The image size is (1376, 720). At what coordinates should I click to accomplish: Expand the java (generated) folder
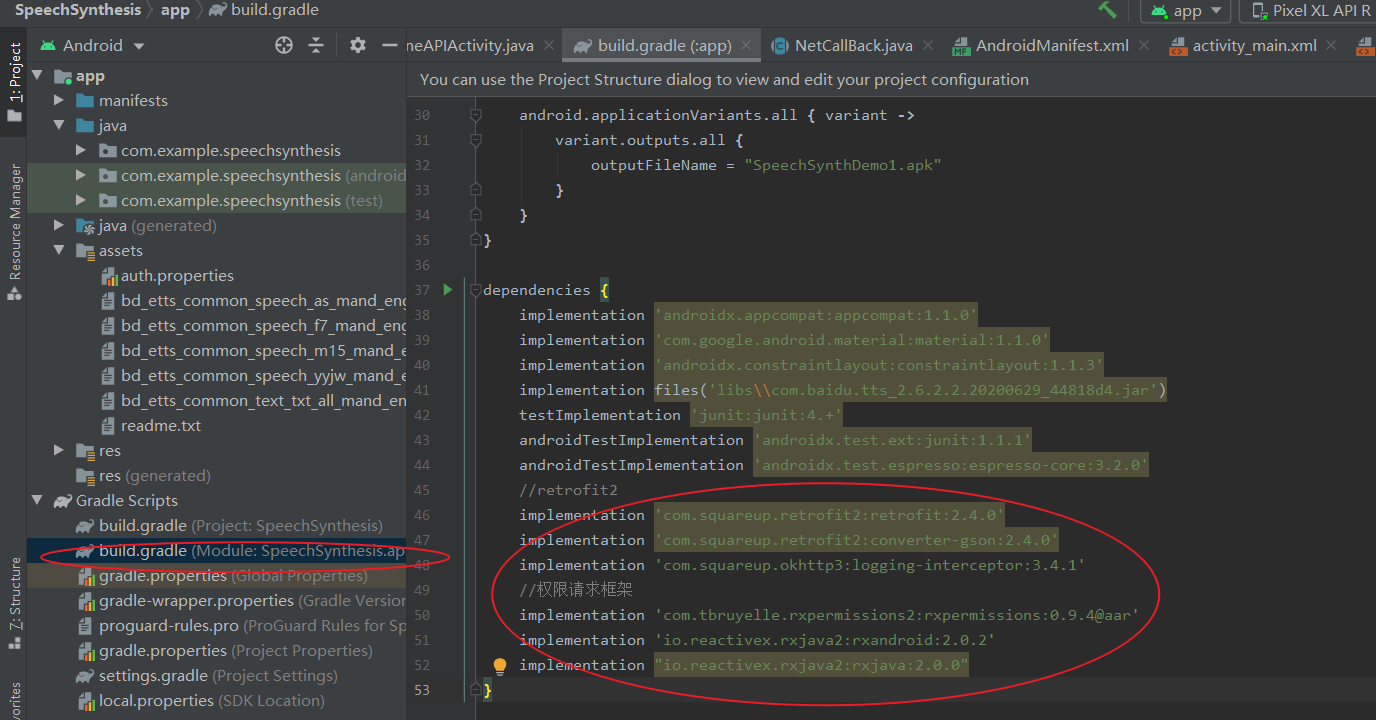point(59,226)
